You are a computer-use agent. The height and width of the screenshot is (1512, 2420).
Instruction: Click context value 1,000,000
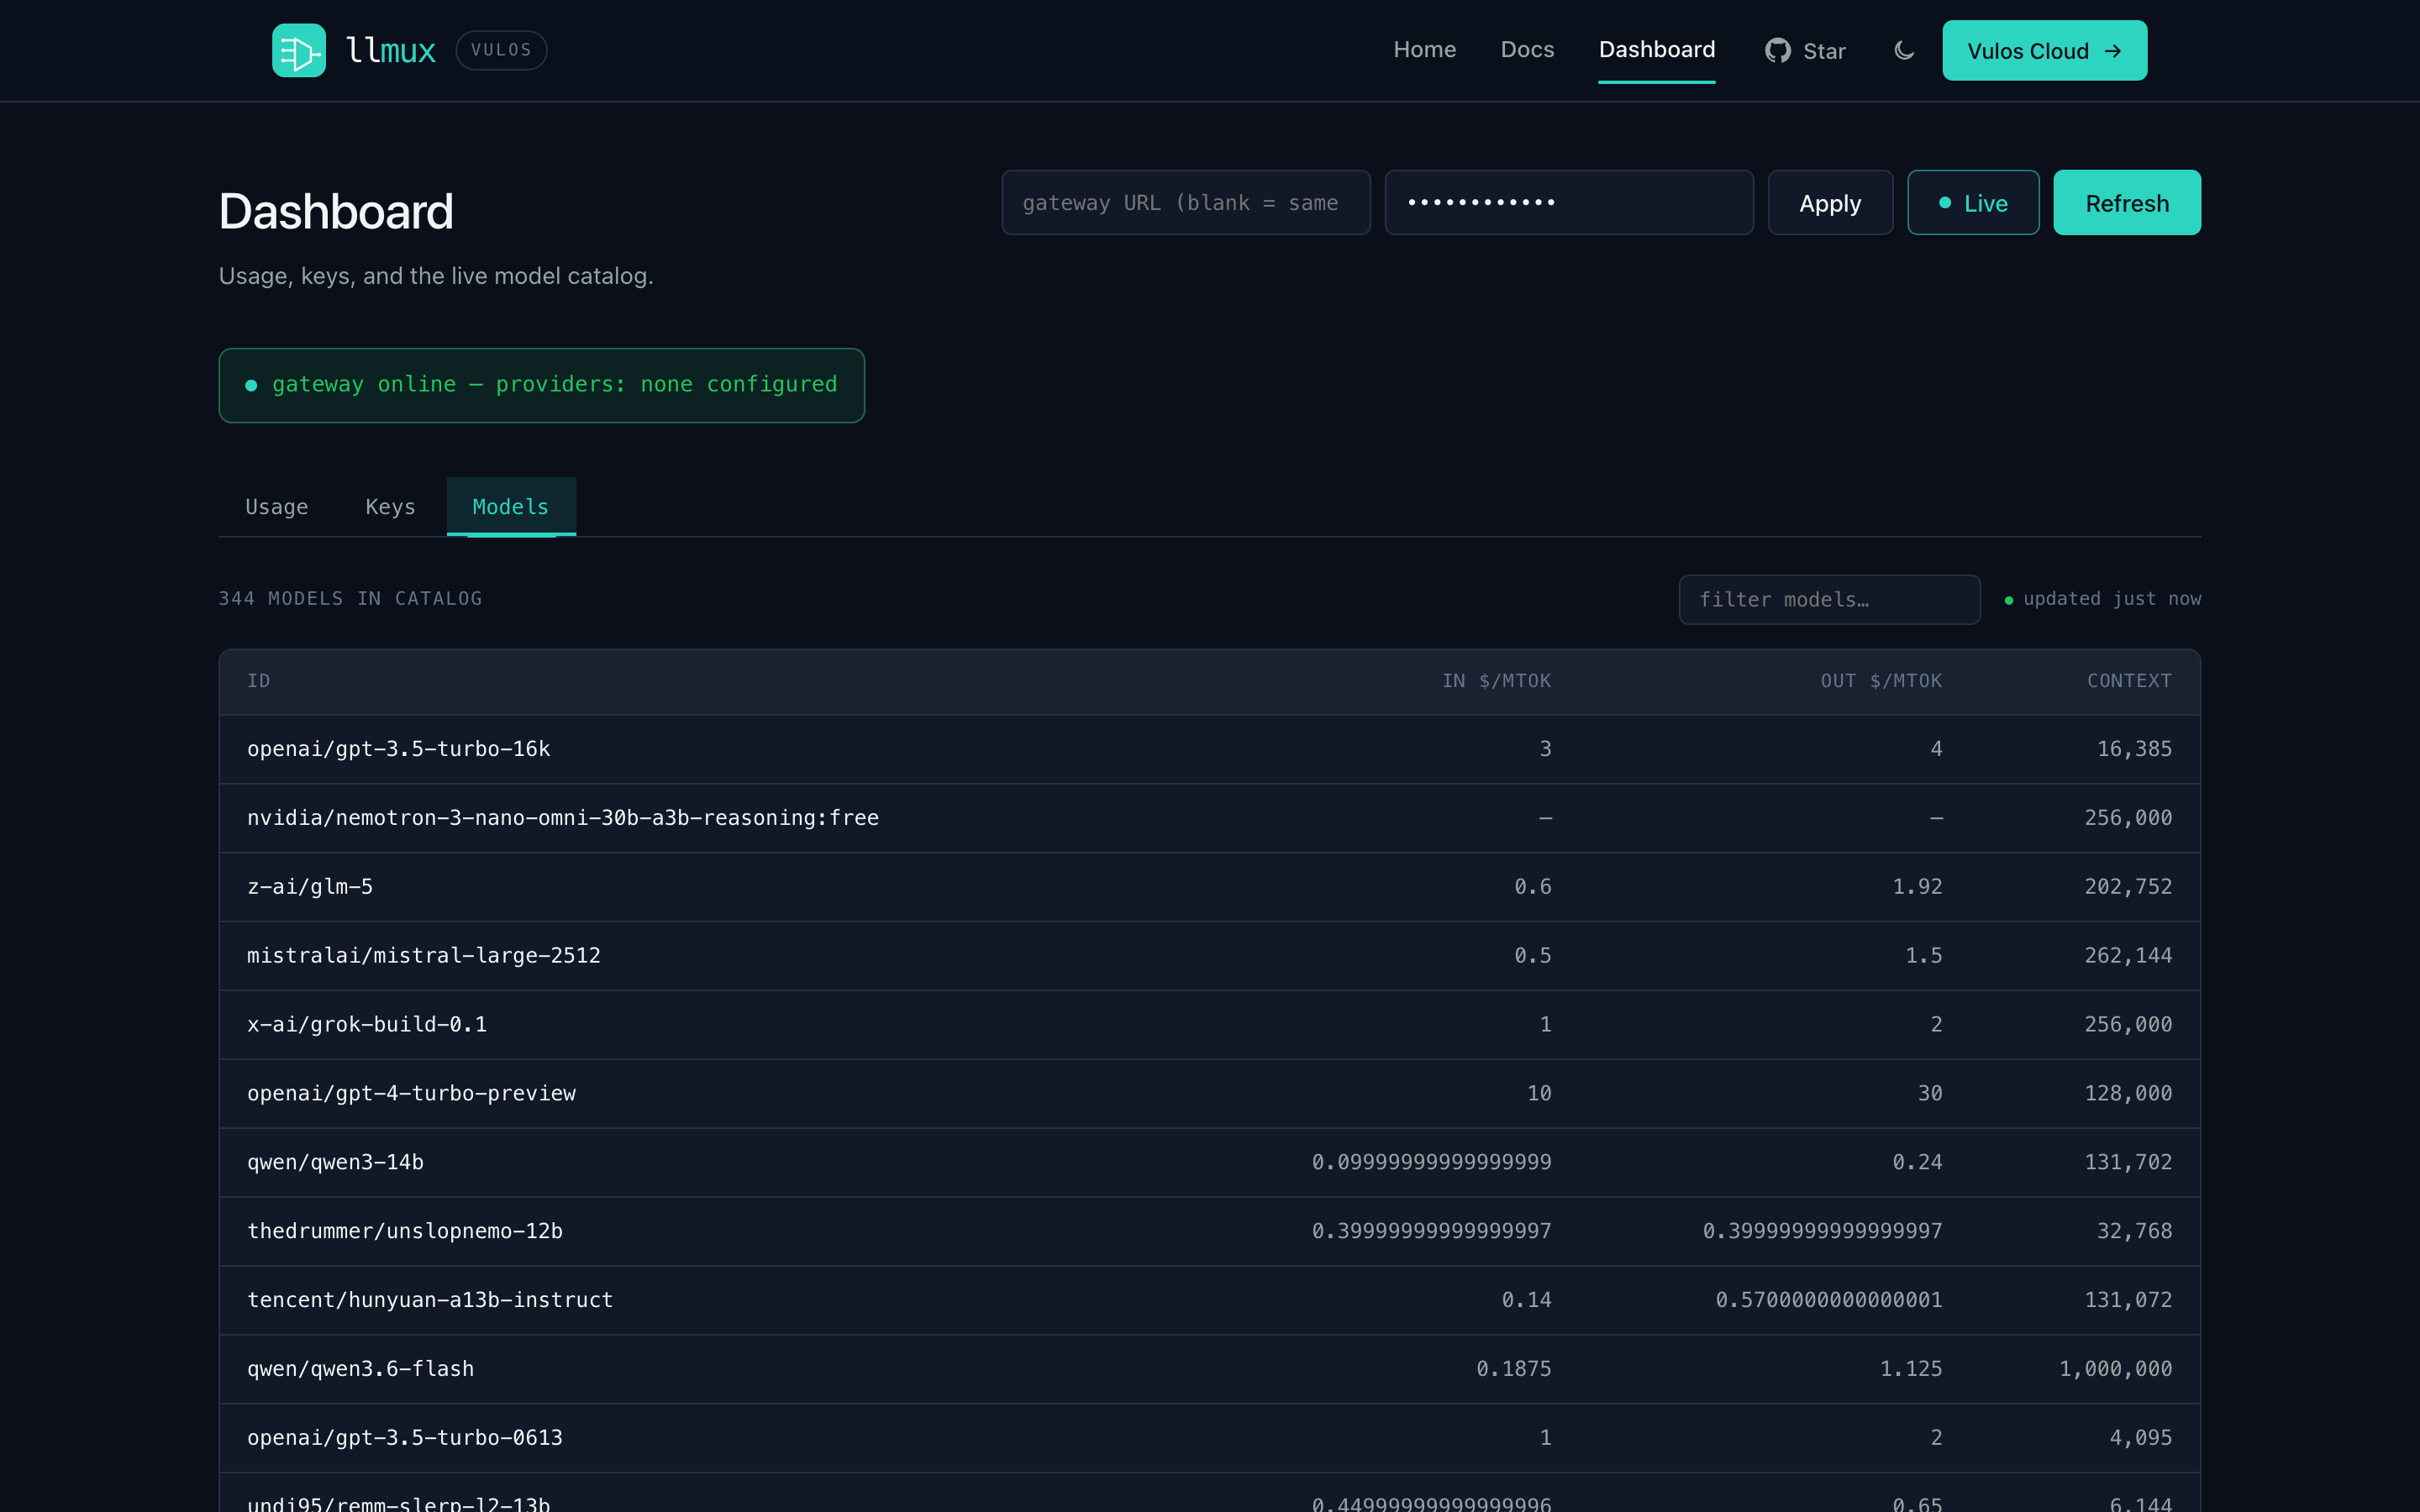coord(2115,1369)
